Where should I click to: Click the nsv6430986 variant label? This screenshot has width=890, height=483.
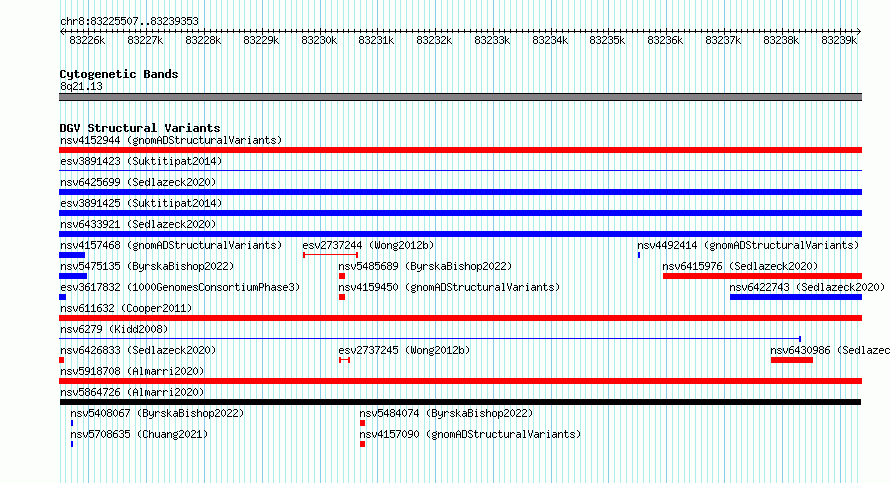coord(829,350)
